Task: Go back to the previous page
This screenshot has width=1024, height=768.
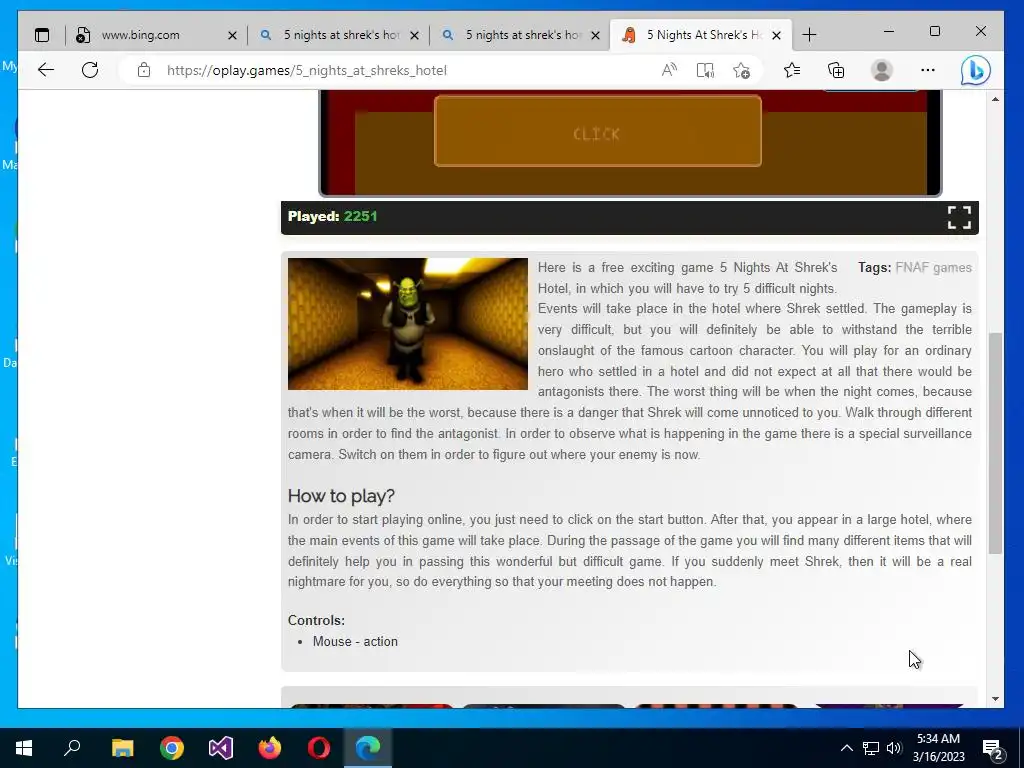Action: point(46,70)
